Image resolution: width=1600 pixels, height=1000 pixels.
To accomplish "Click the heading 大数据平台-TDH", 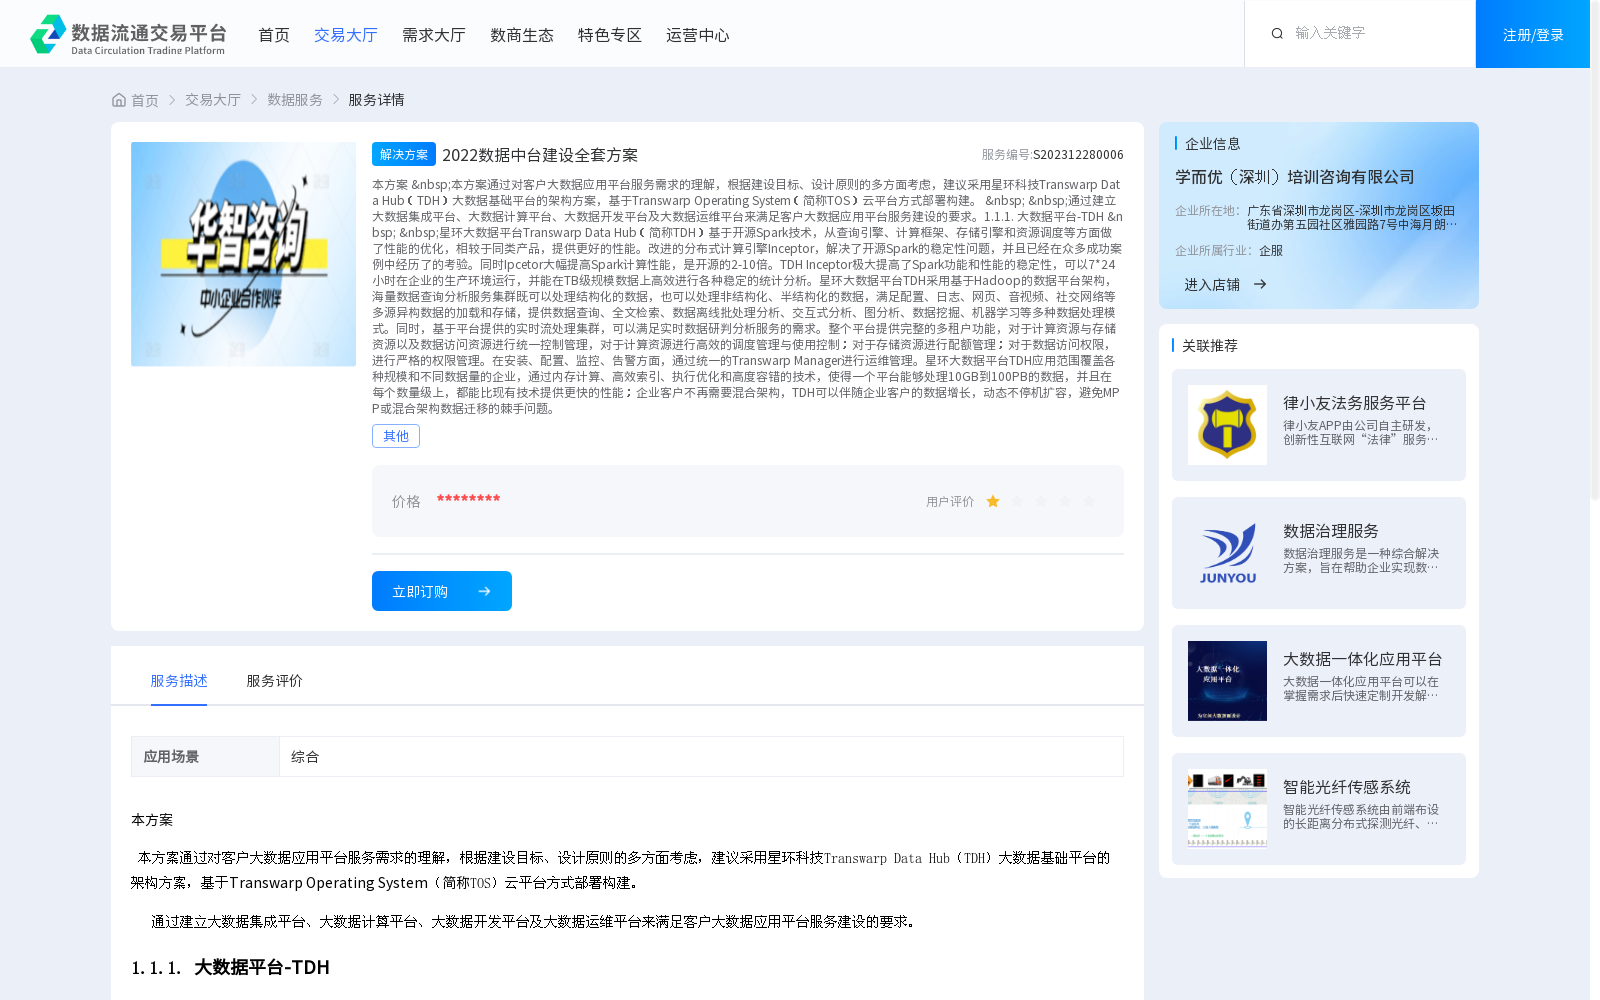I will click(262, 967).
